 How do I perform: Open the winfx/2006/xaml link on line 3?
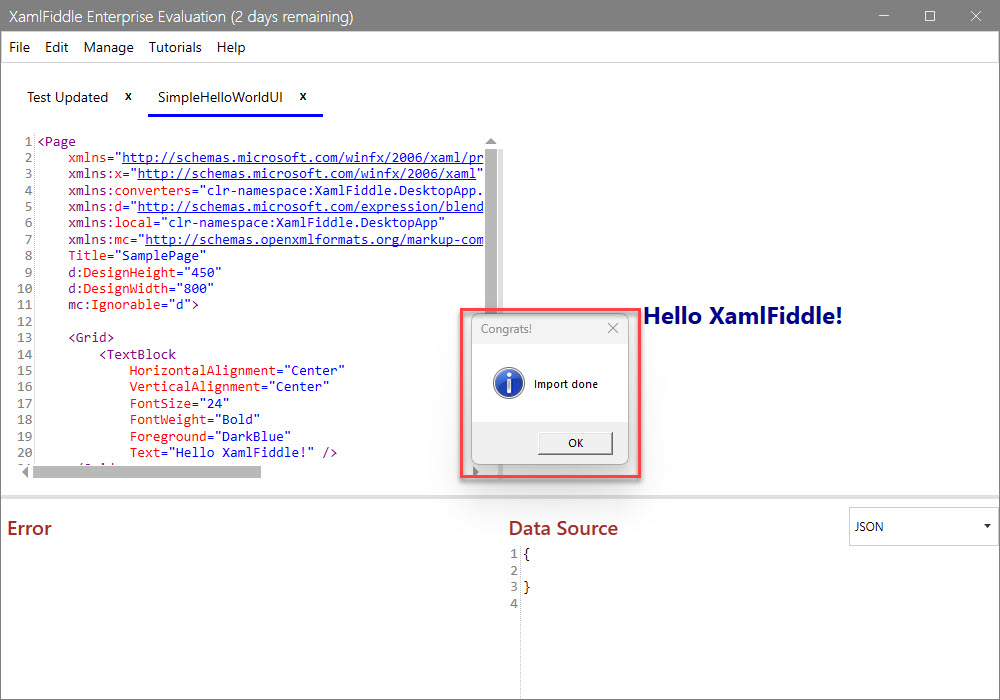point(307,173)
